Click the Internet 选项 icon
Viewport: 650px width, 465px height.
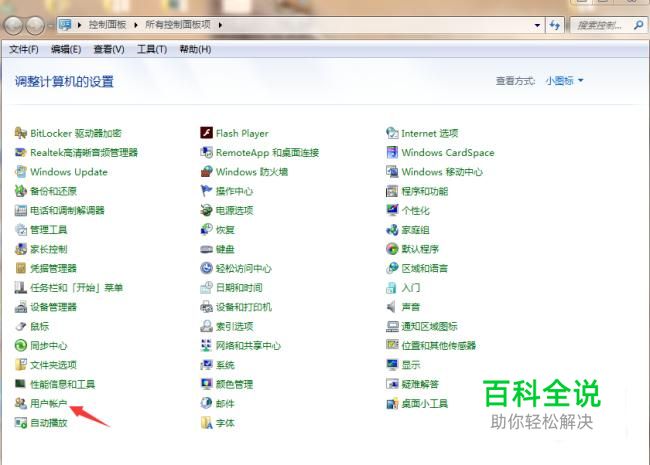tap(392, 133)
